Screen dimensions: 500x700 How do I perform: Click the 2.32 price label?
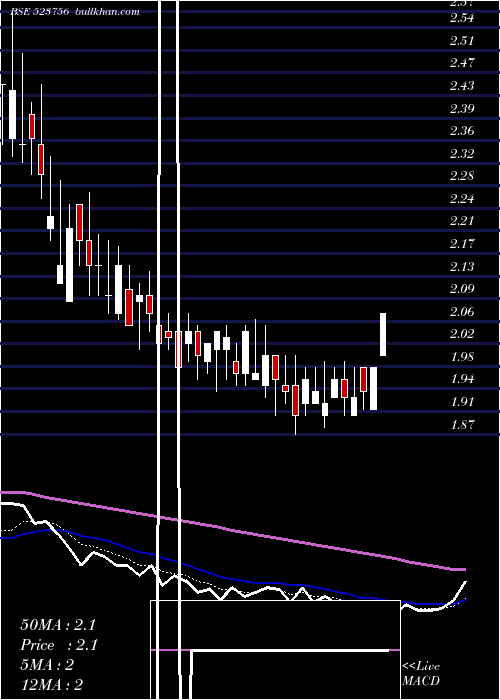pos(462,154)
